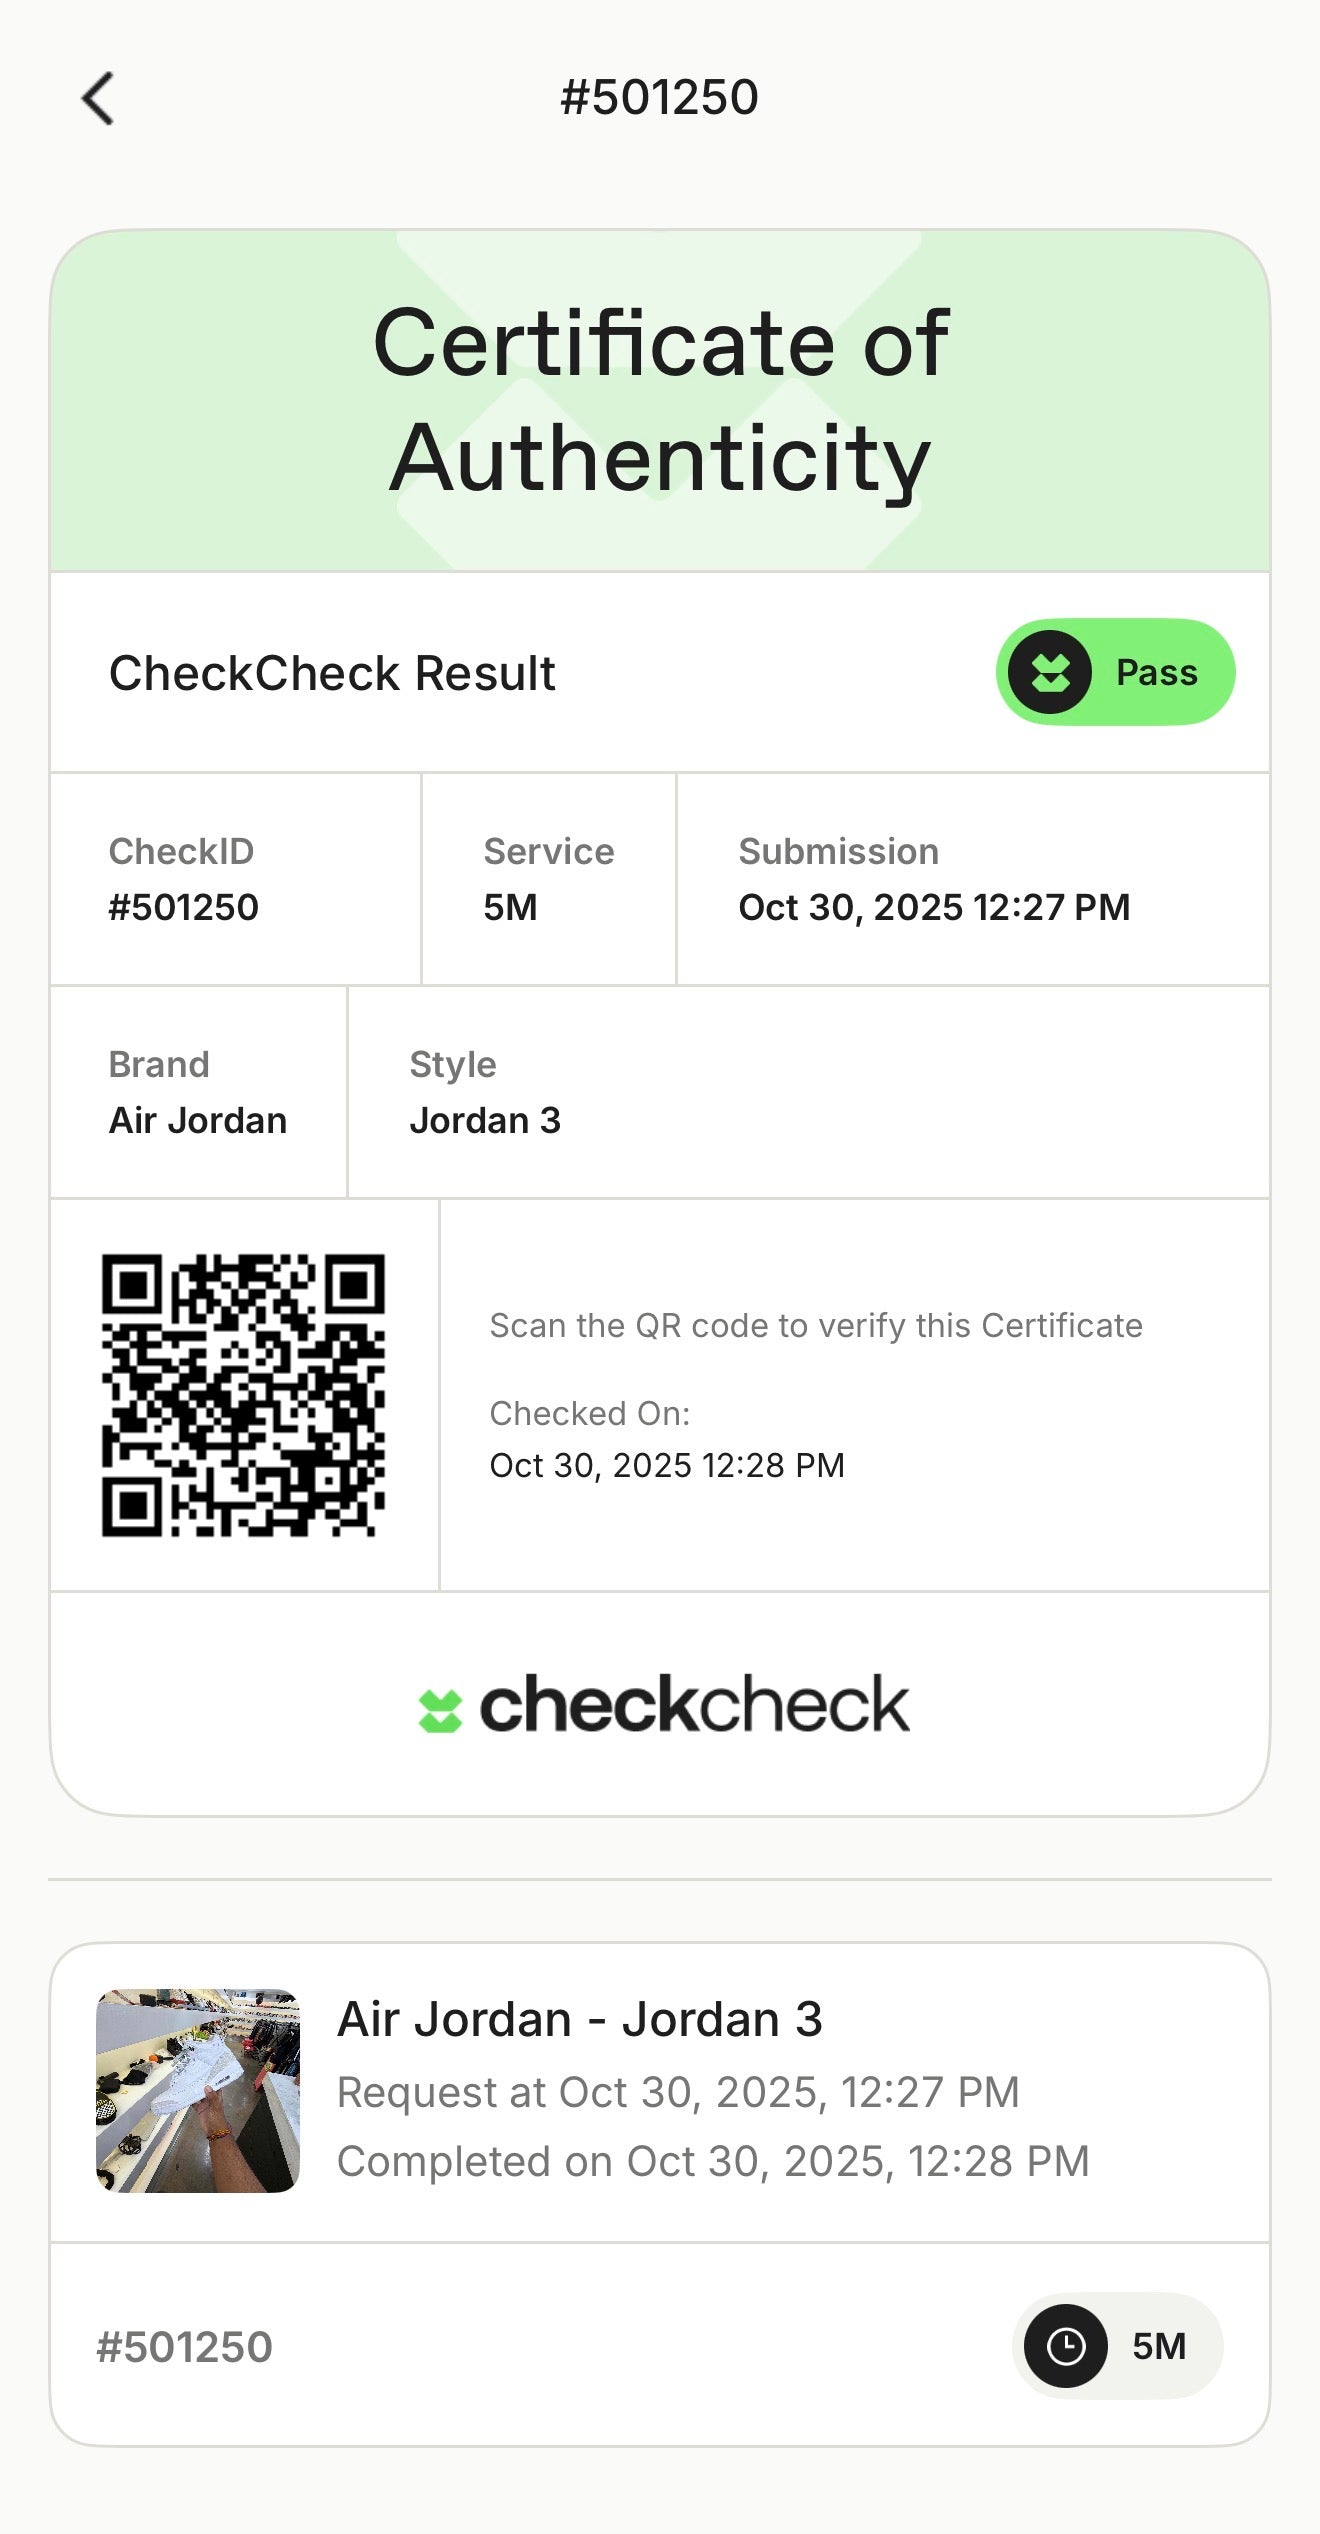This screenshot has width=1320, height=2534.
Task: Tap the Service 5M cell
Action: click(548, 879)
